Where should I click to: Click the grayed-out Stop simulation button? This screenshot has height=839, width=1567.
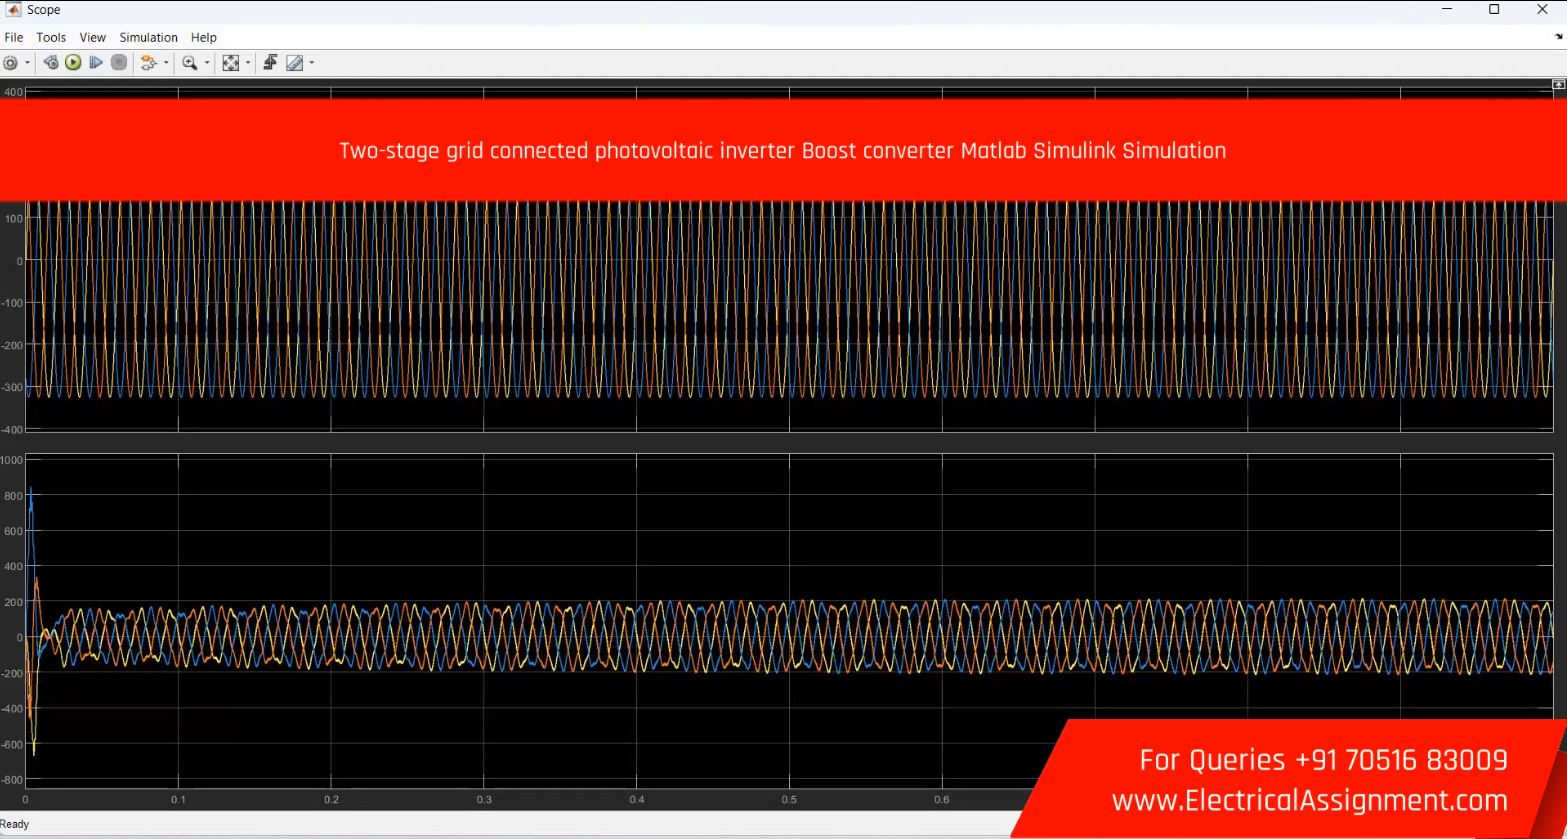[x=119, y=63]
